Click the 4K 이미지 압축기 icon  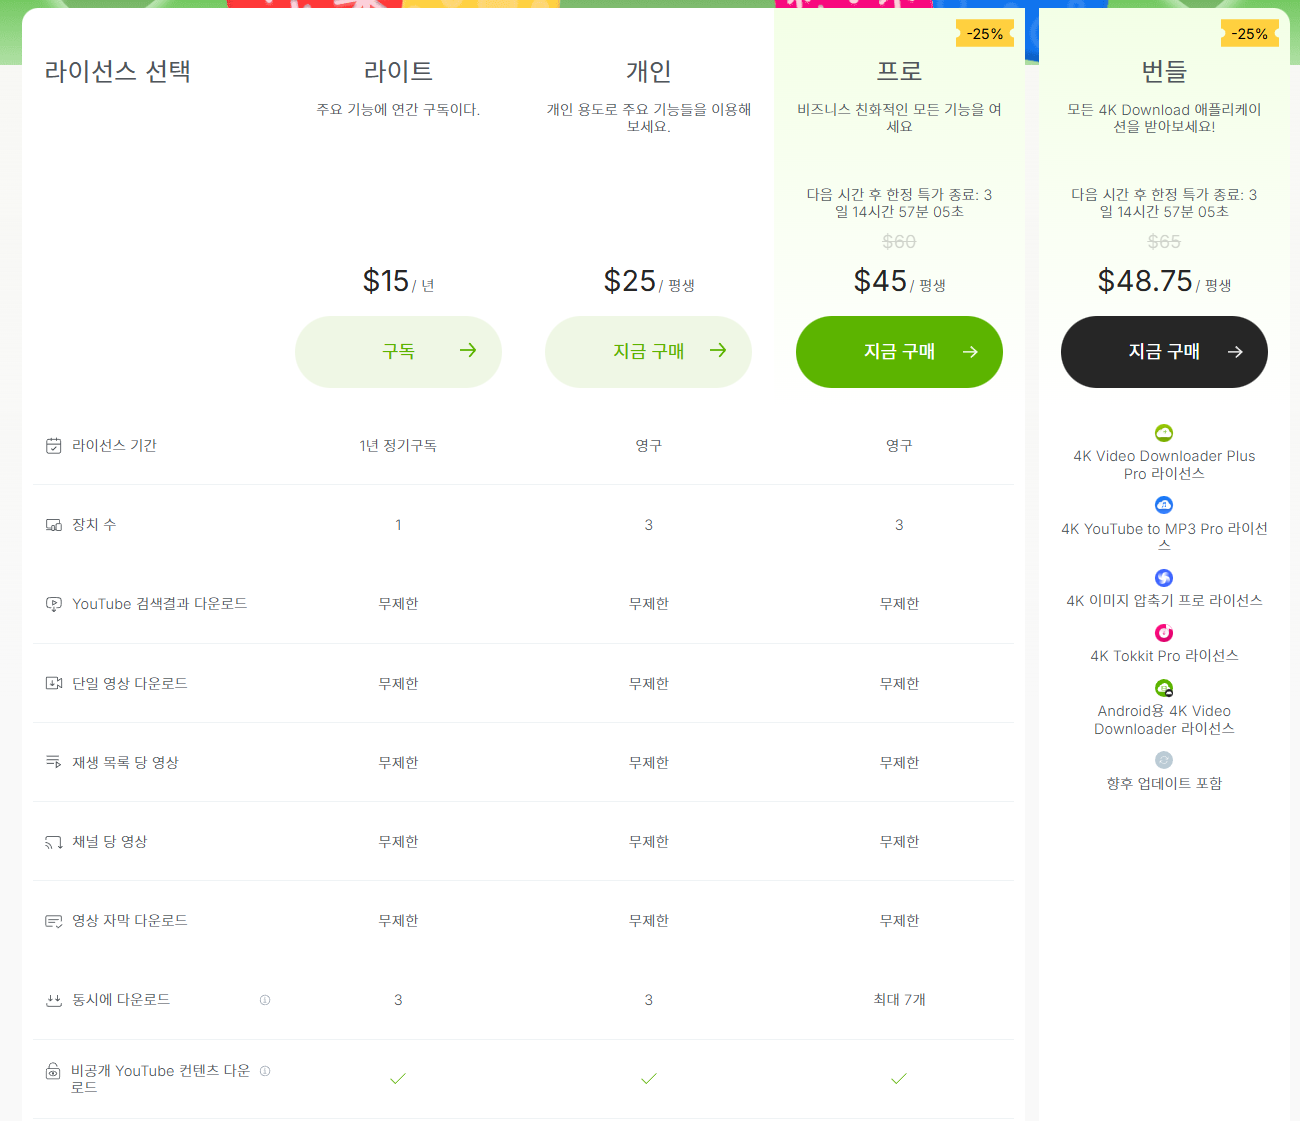click(x=1164, y=578)
